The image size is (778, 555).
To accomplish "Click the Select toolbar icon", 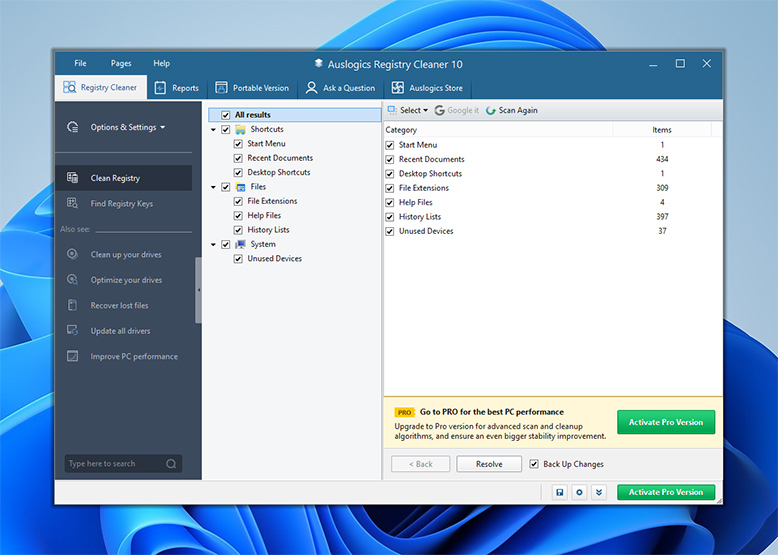I will (x=392, y=110).
